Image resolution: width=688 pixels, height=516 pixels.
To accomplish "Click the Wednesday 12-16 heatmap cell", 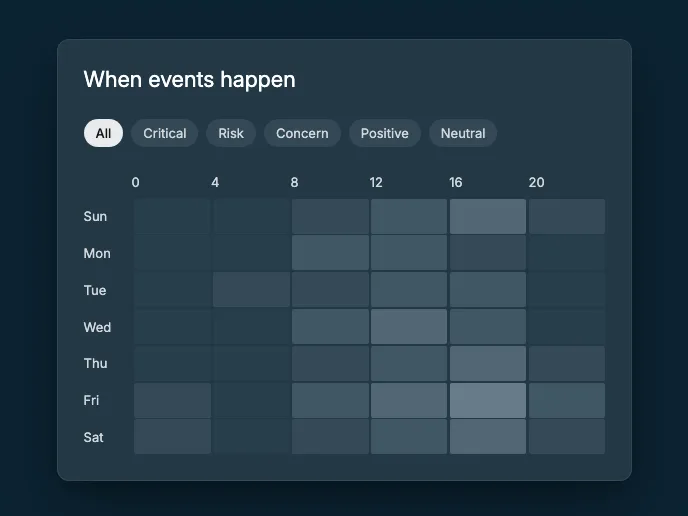I will click(409, 326).
